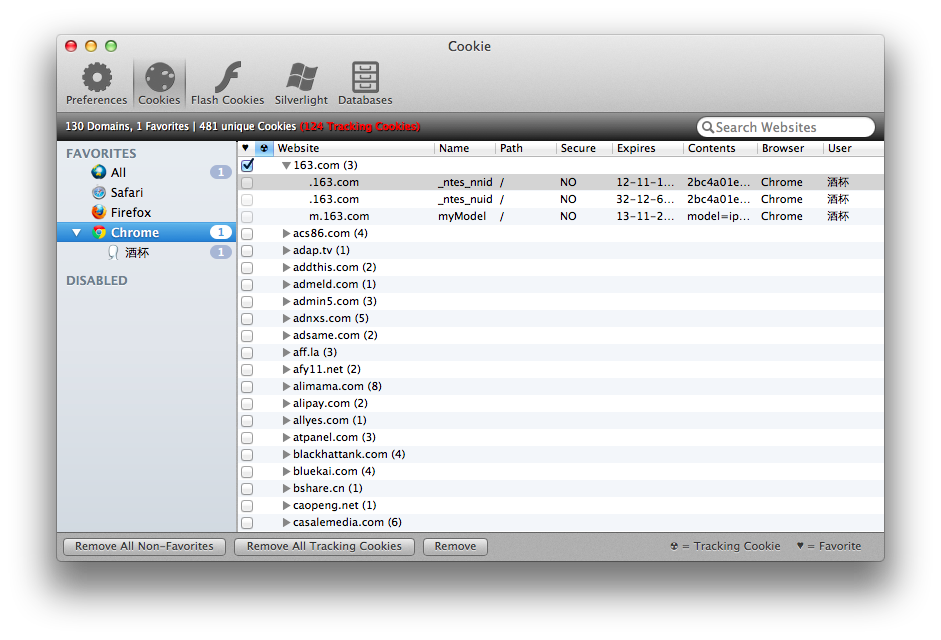This screenshot has width=941, height=640.
Task: Select the bshare.cn row
Action: pyautogui.click(x=561, y=488)
